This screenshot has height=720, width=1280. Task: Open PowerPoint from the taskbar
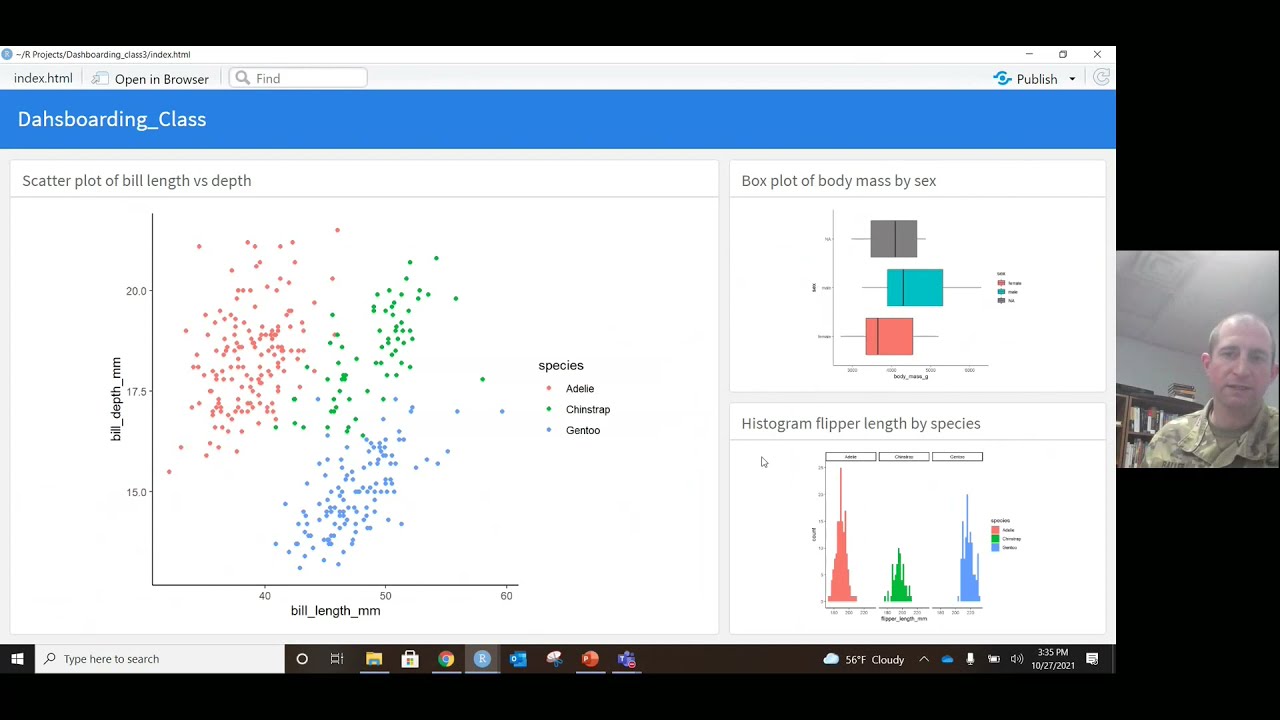590,659
